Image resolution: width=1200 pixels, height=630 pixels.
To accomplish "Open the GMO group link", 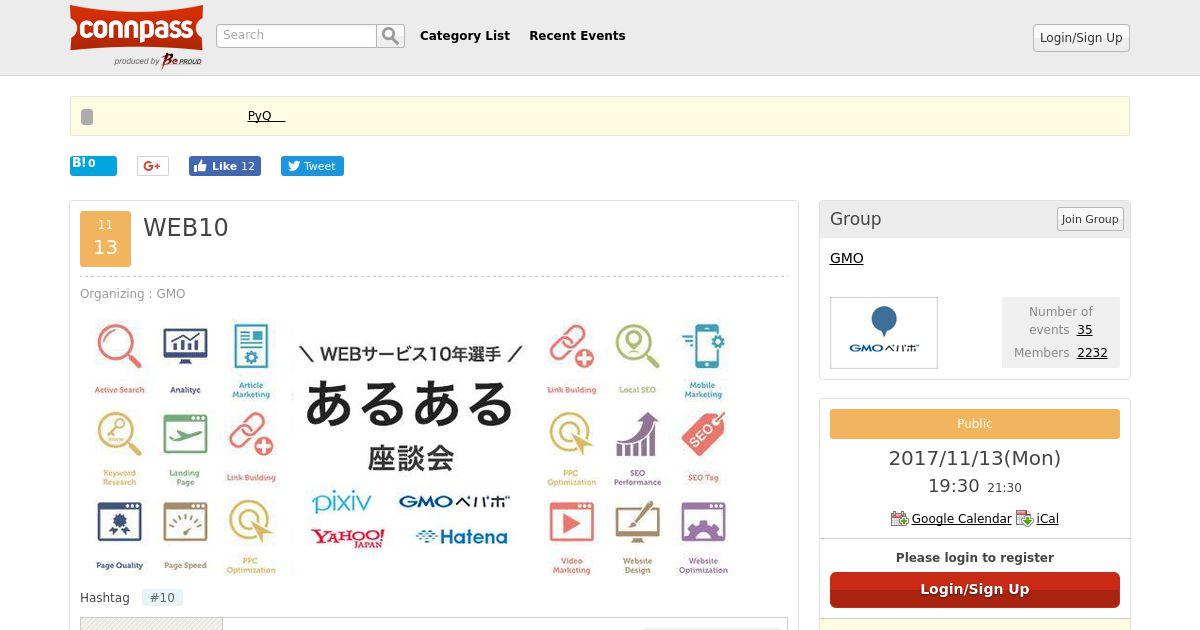I will pyautogui.click(x=847, y=258).
